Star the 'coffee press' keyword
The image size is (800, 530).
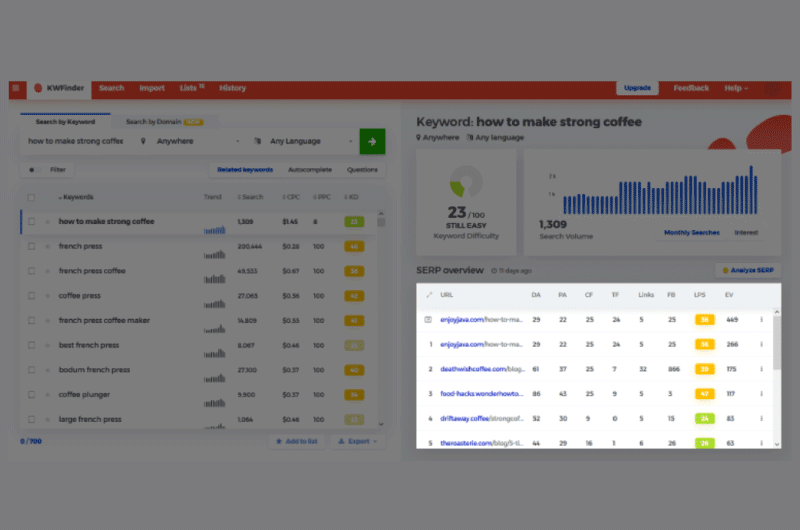point(47,296)
